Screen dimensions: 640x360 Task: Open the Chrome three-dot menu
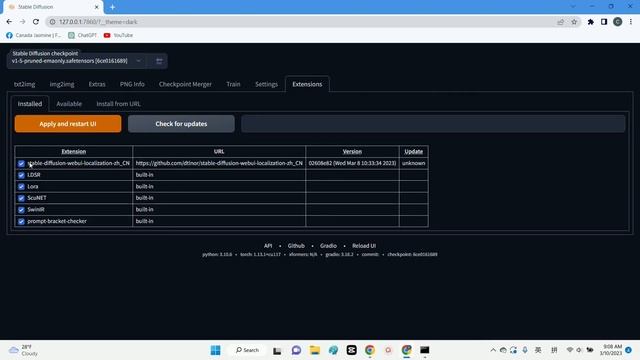click(x=631, y=22)
